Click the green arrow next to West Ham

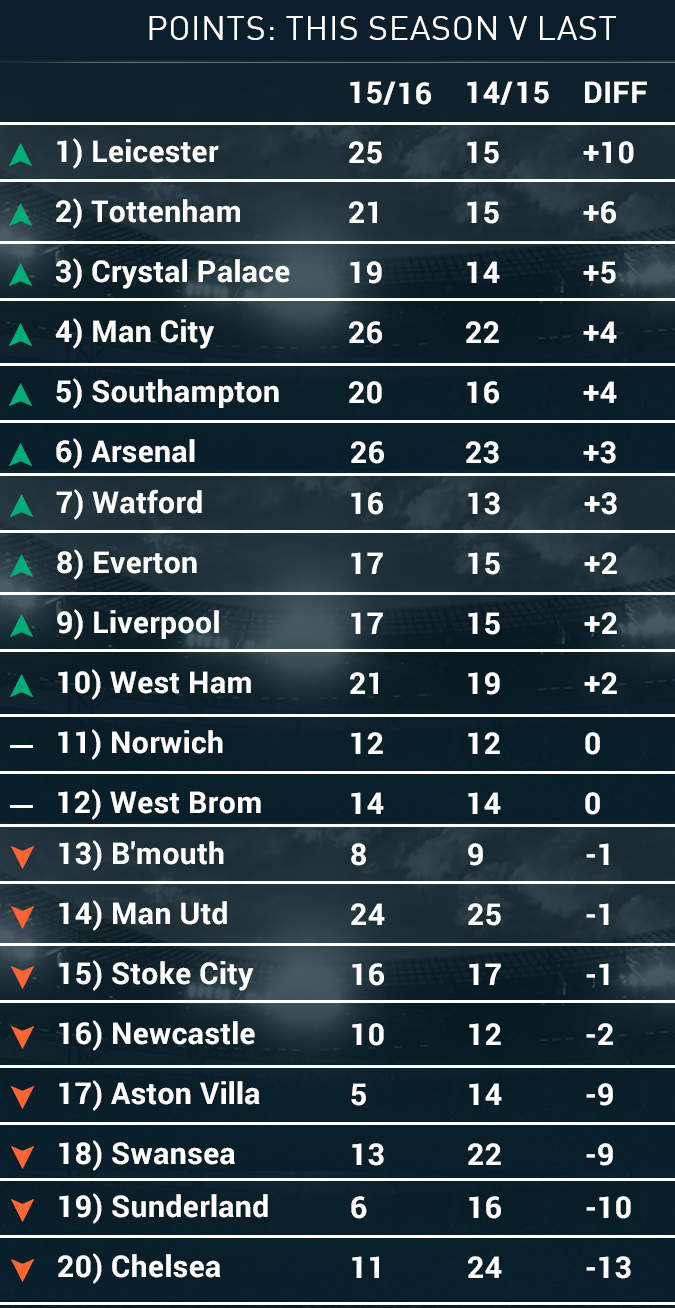[x=21, y=686]
